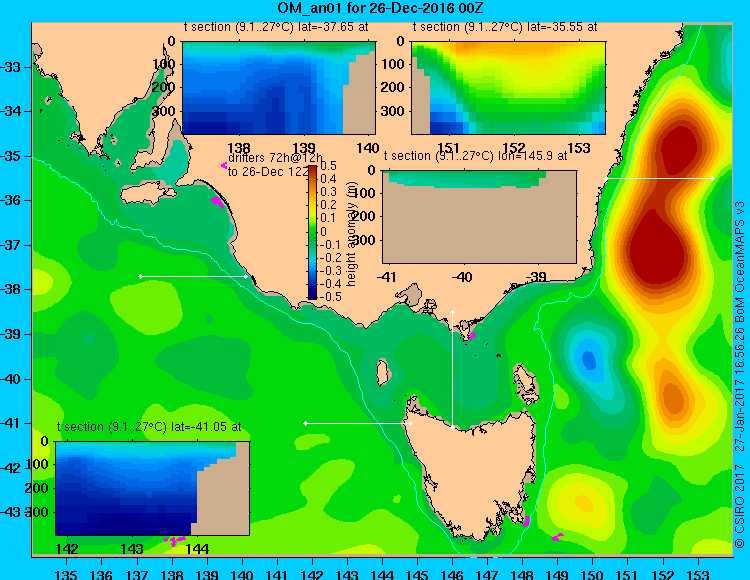Screen dimensions: 750x580
Task: Click the white section line at latitude -35.55
Action: click(x=659, y=178)
